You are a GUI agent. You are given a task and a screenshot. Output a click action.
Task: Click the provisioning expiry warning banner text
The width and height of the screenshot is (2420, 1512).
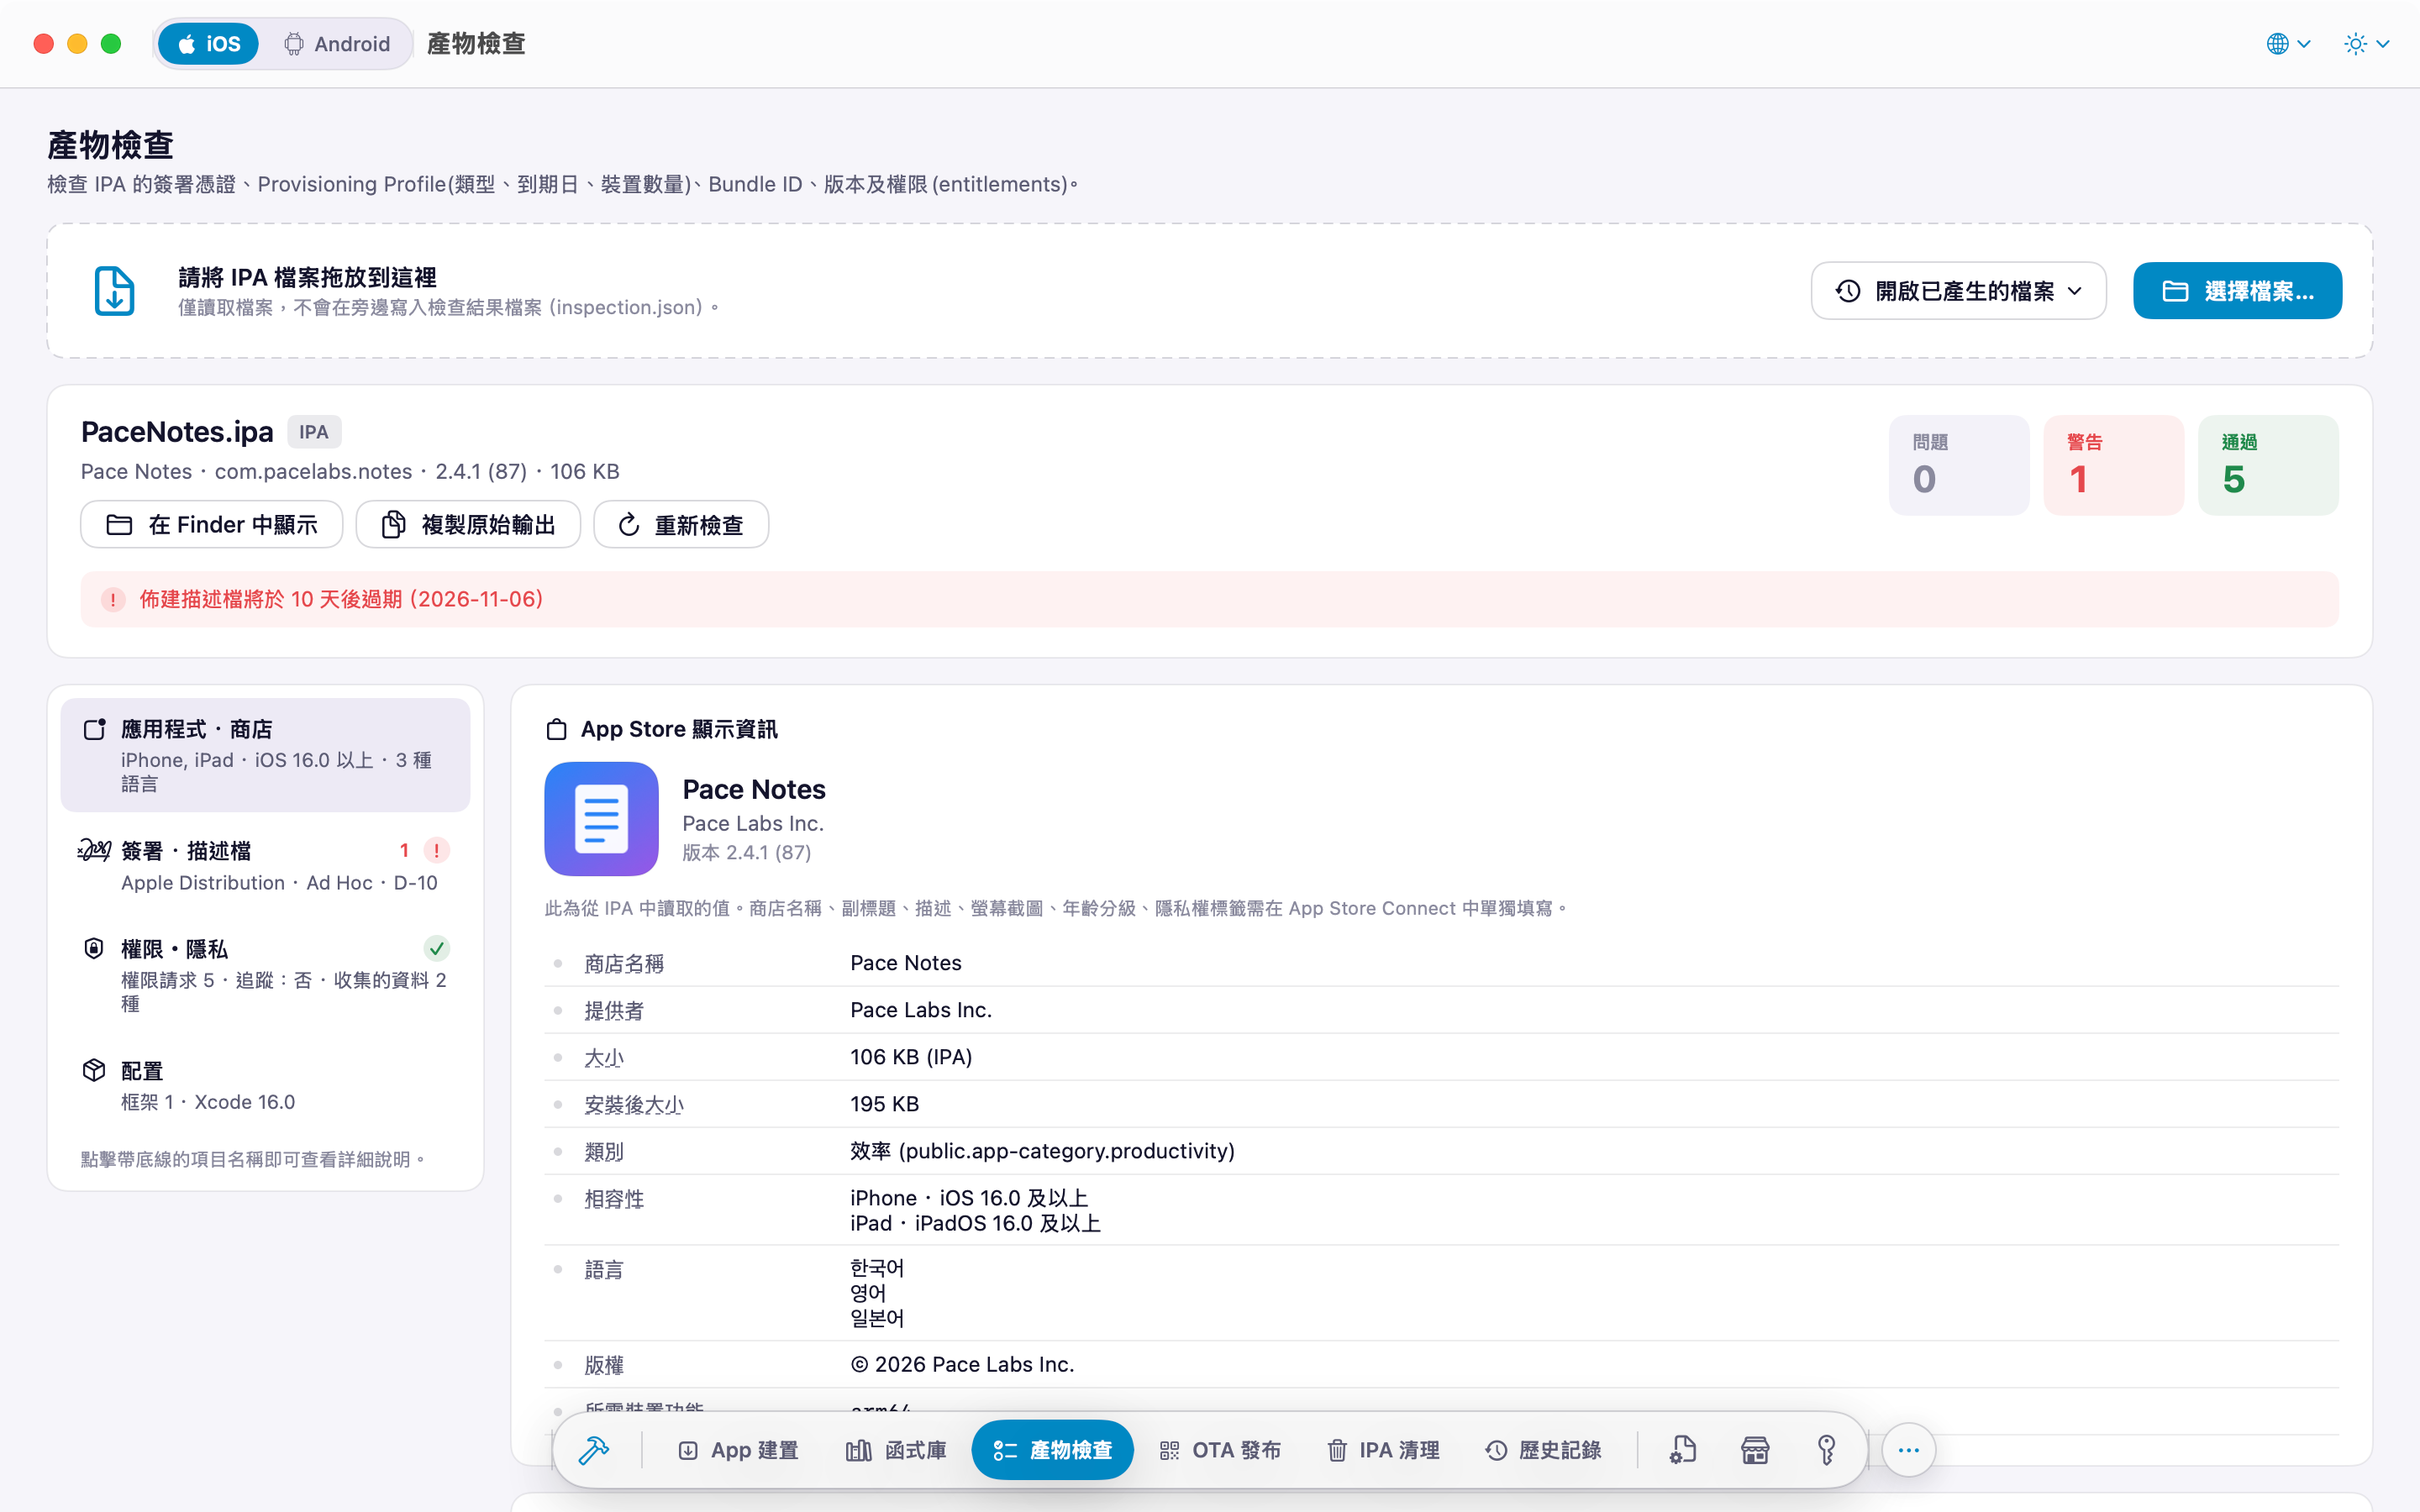341,599
